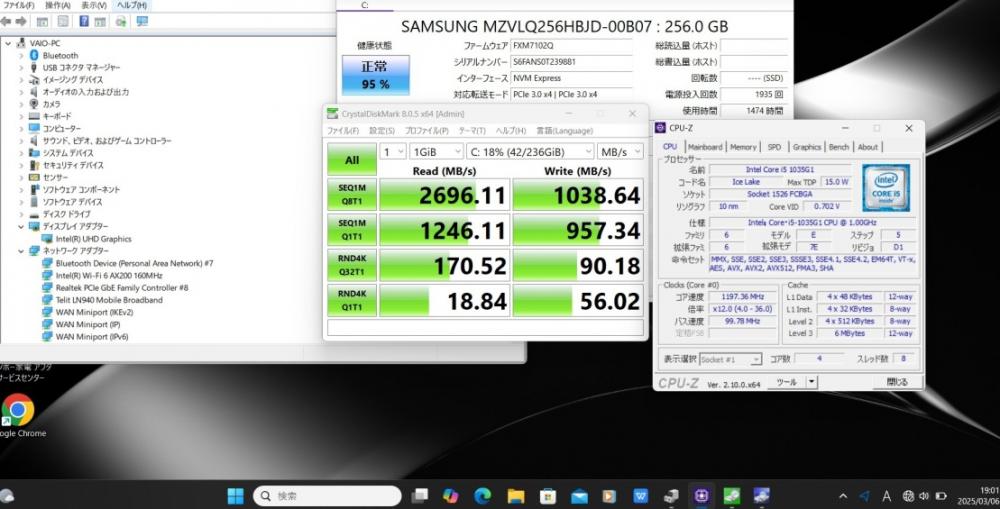Open 操作(A) menu in Device Manager
Screen dimensions: 1000x509
tap(59, 5)
